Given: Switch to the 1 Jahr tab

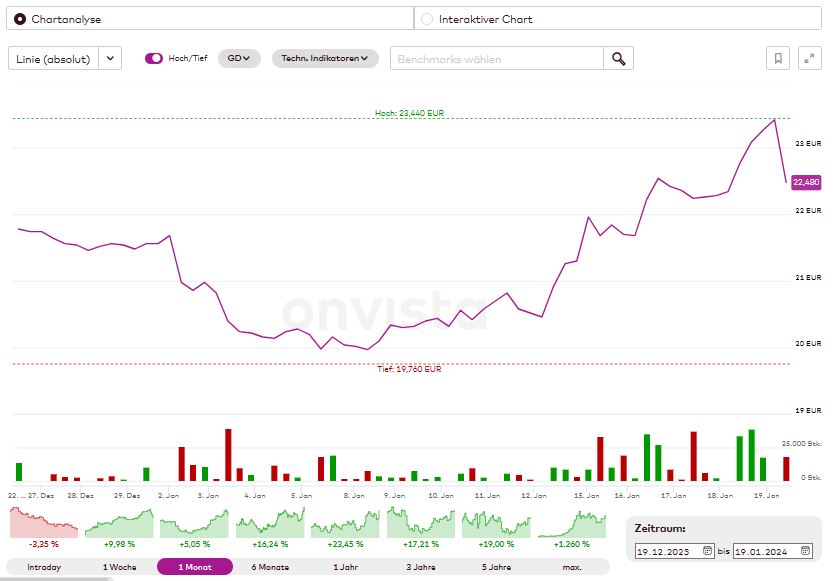Looking at the screenshot, I should click(x=344, y=567).
